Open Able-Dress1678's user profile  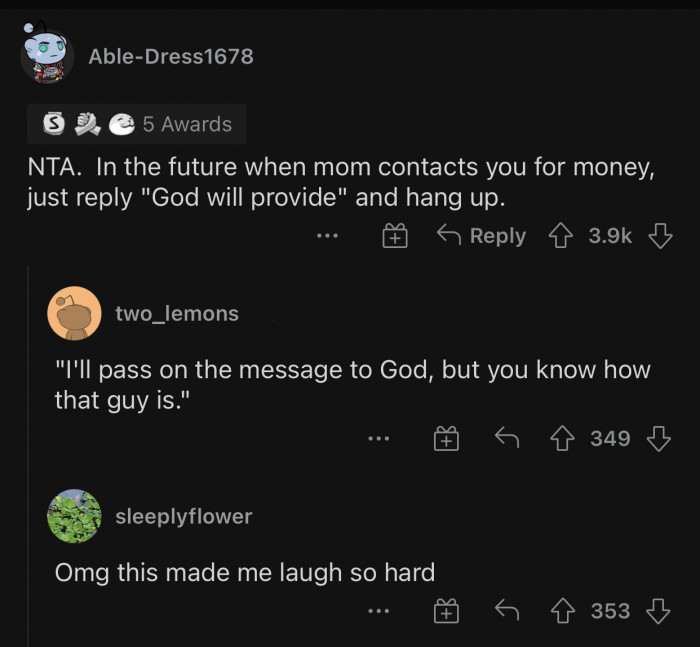(171, 57)
